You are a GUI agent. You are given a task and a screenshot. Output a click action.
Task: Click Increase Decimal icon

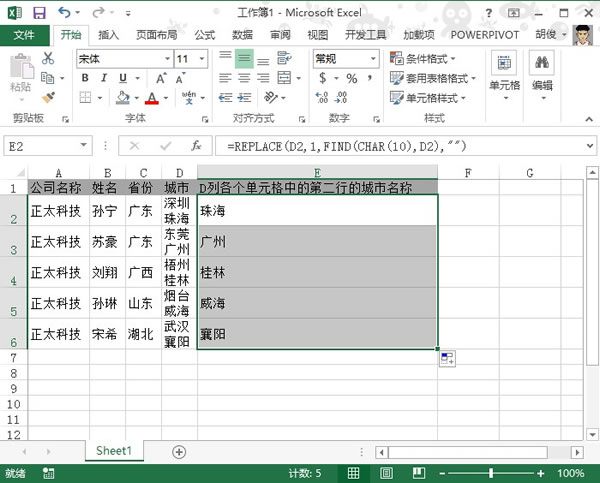point(321,98)
